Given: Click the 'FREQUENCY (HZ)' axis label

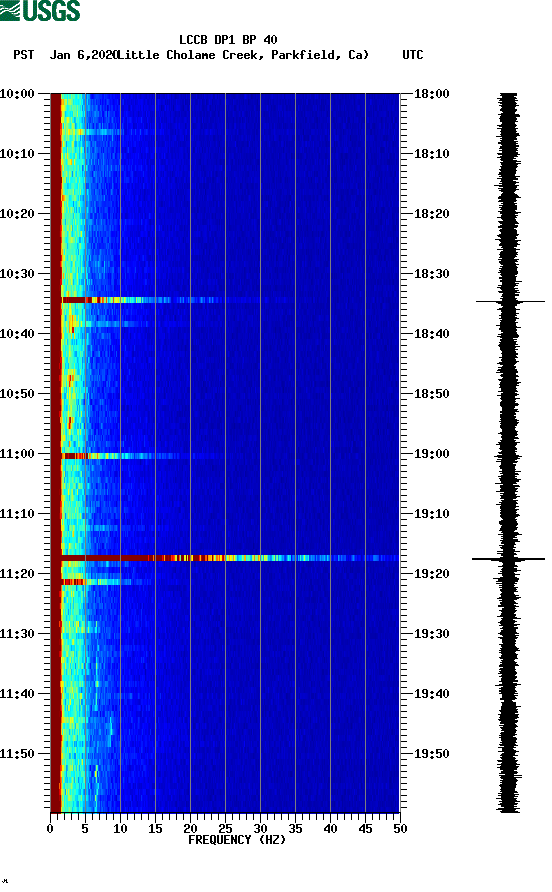Looking at the screenshot, I should (237, 840).
